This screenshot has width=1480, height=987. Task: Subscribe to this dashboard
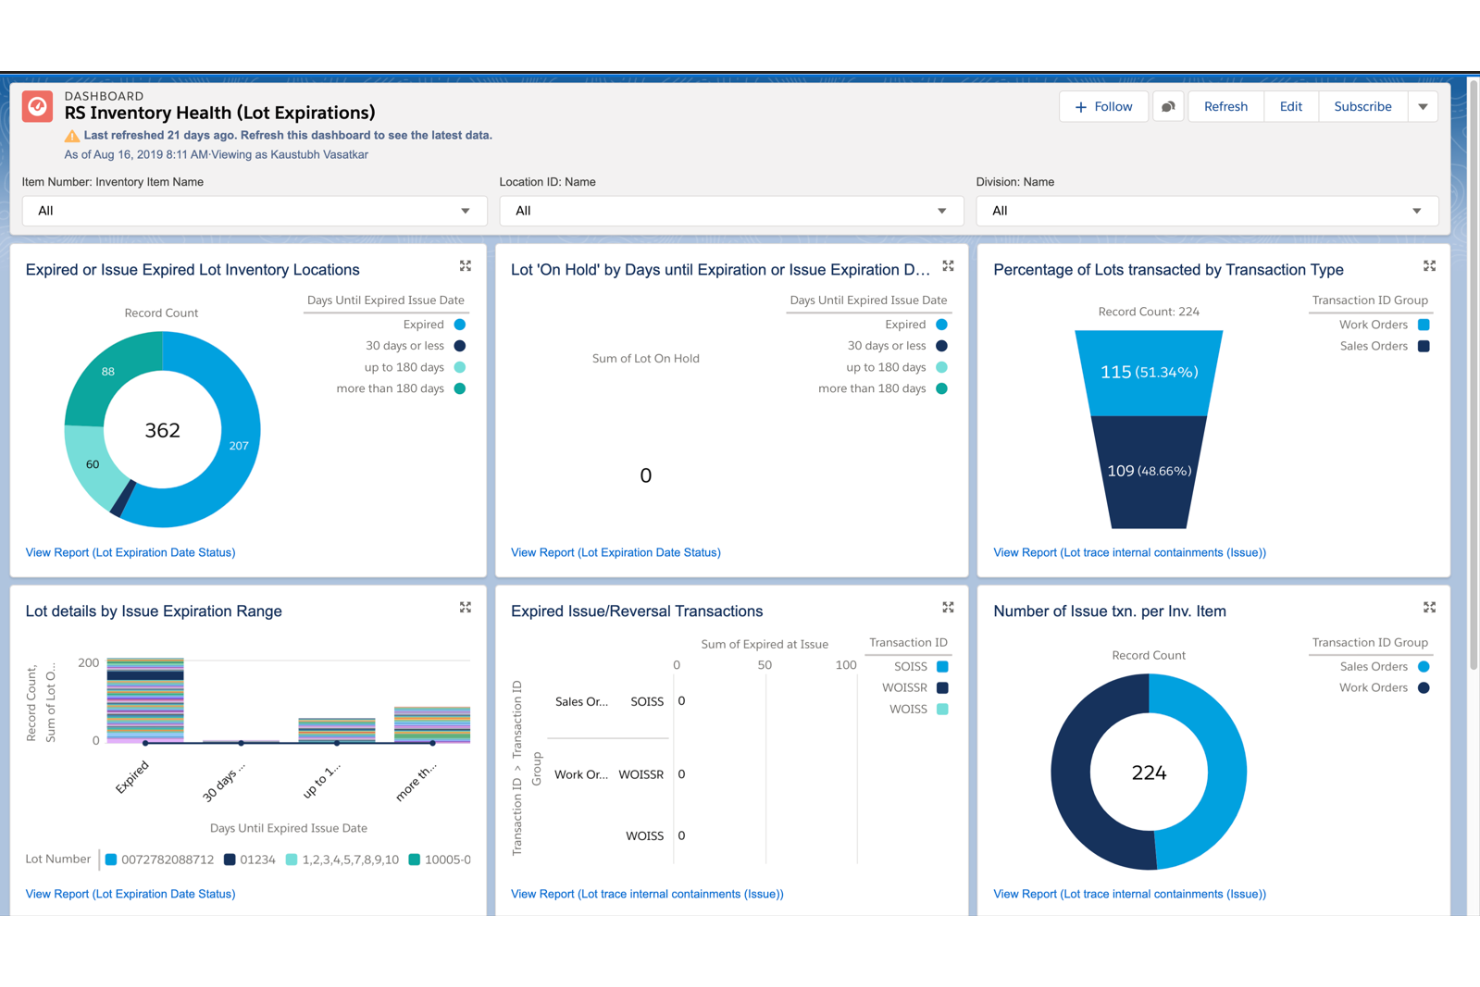click(x=1362, y=107)
